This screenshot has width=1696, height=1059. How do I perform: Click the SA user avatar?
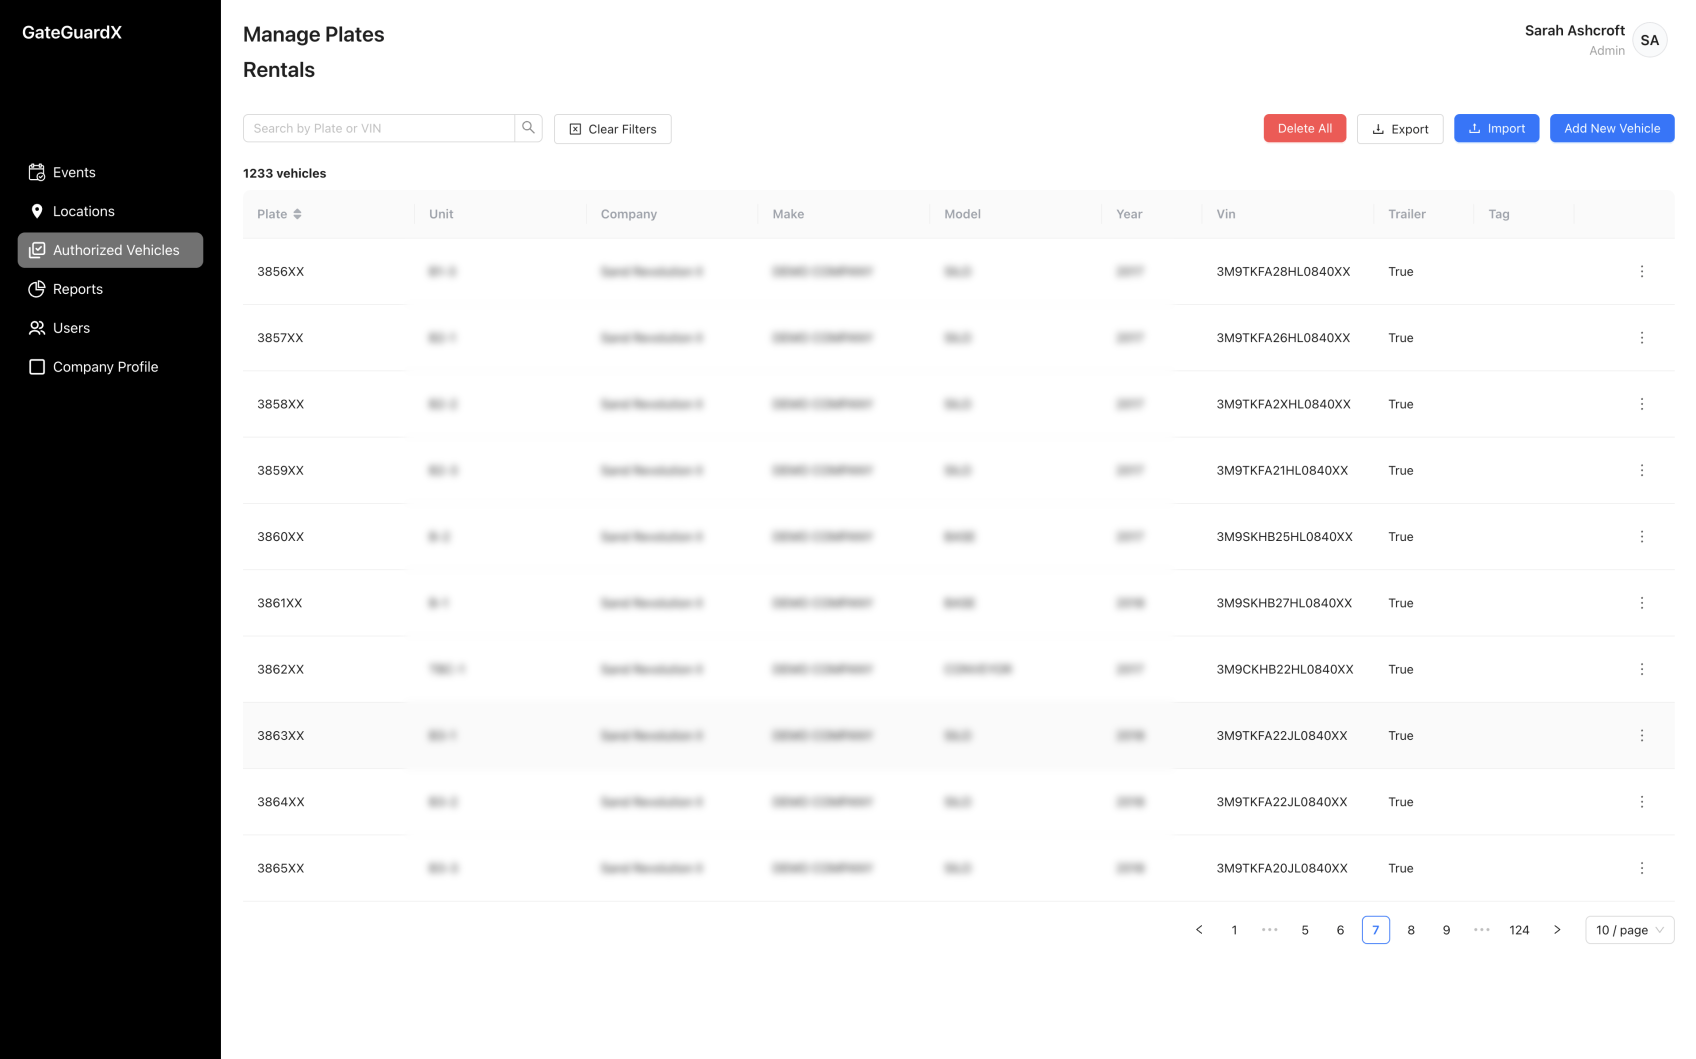pyautogui.click(x=1649, y=40)
